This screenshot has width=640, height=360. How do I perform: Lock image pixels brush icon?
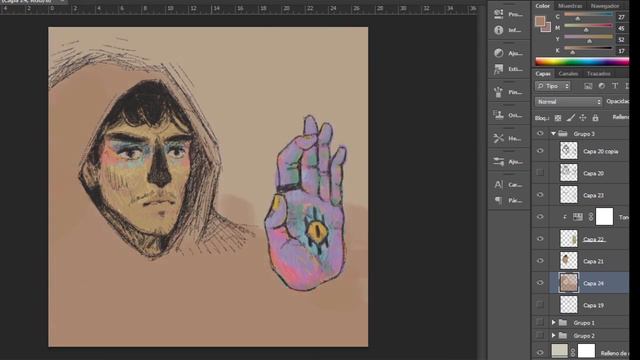571,118
